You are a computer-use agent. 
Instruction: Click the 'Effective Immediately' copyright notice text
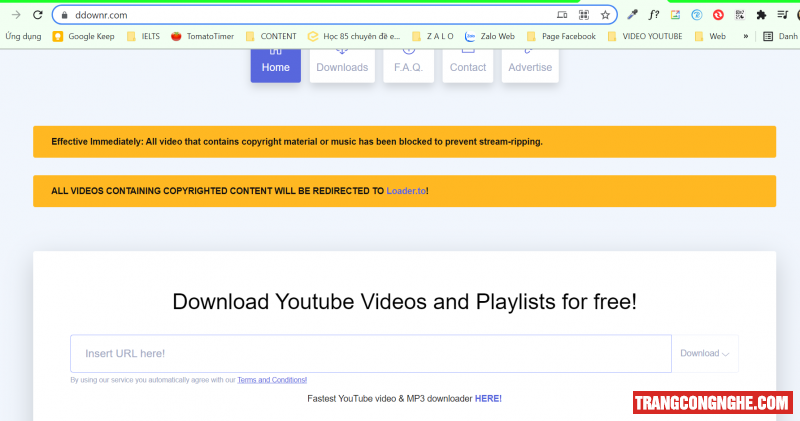pyautogui.click(x=297, y=142)
